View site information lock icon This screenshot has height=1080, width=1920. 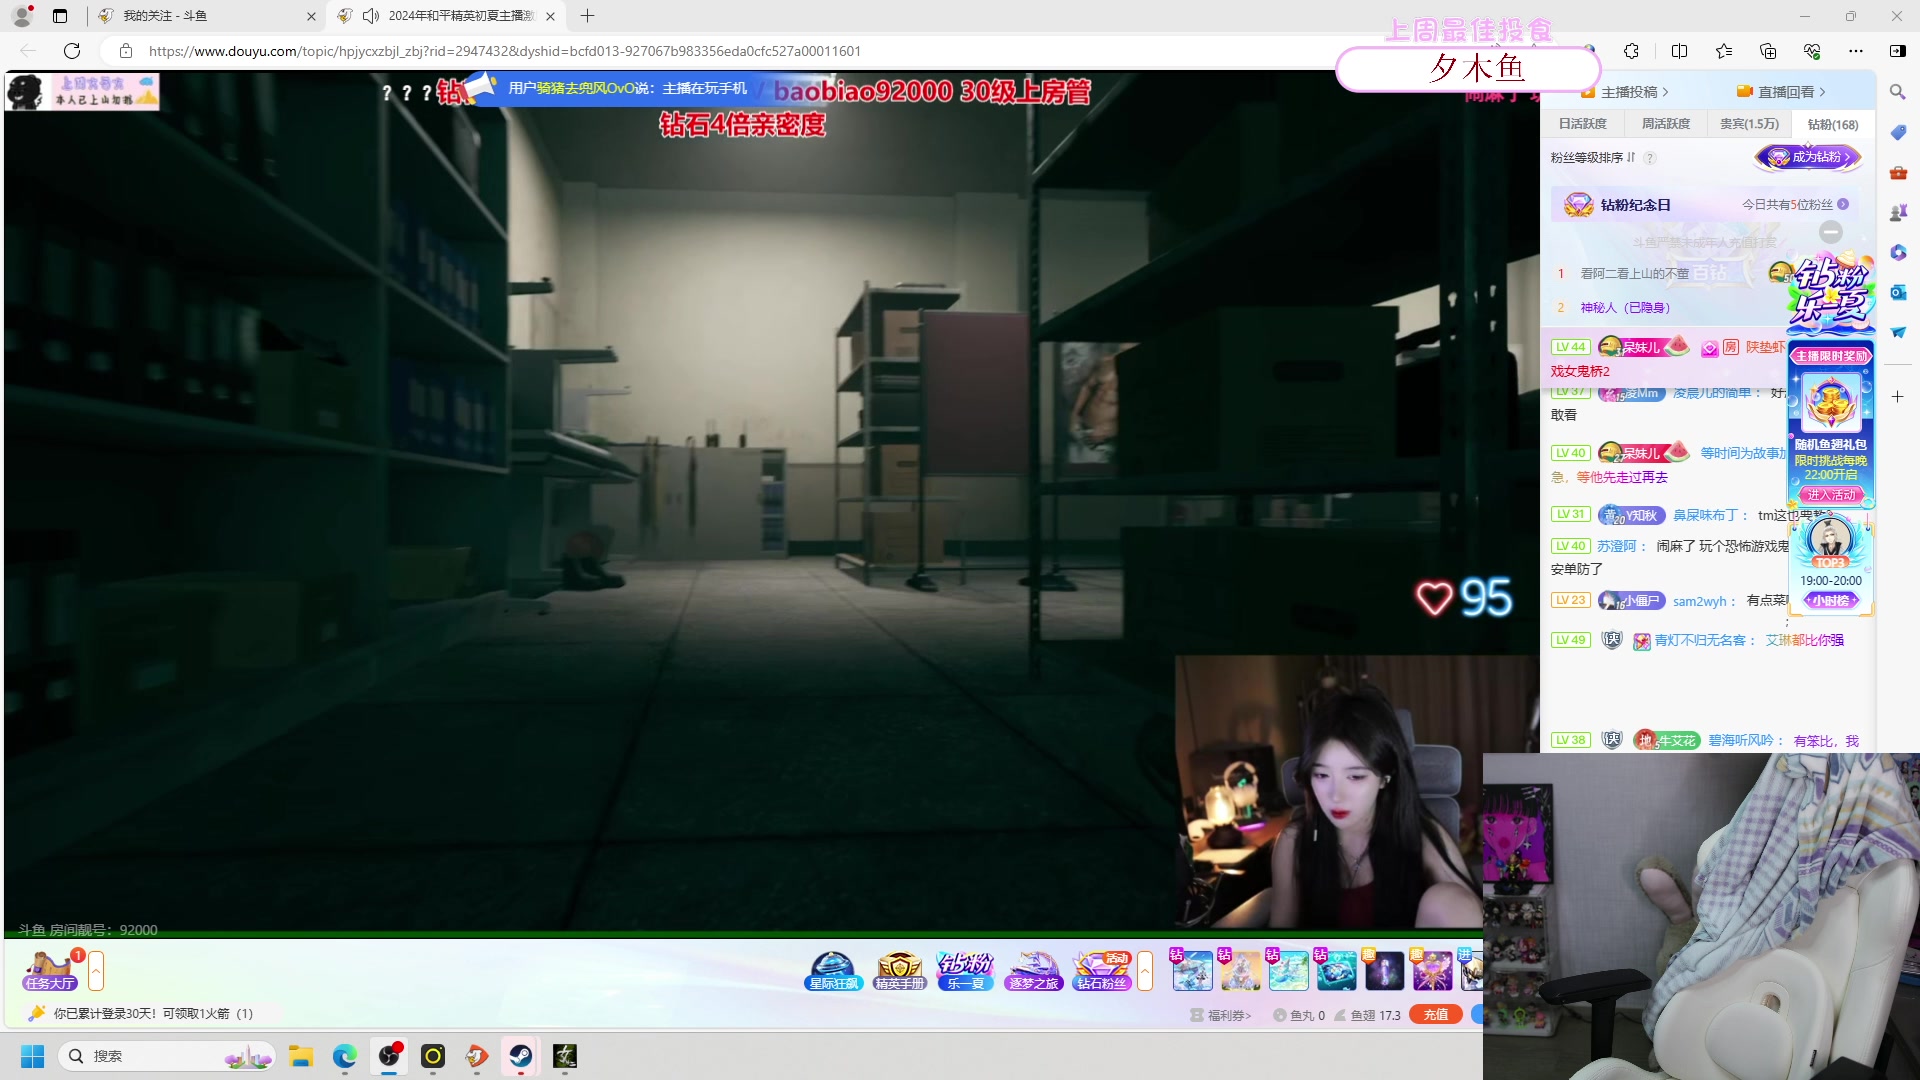pos(126,51)
